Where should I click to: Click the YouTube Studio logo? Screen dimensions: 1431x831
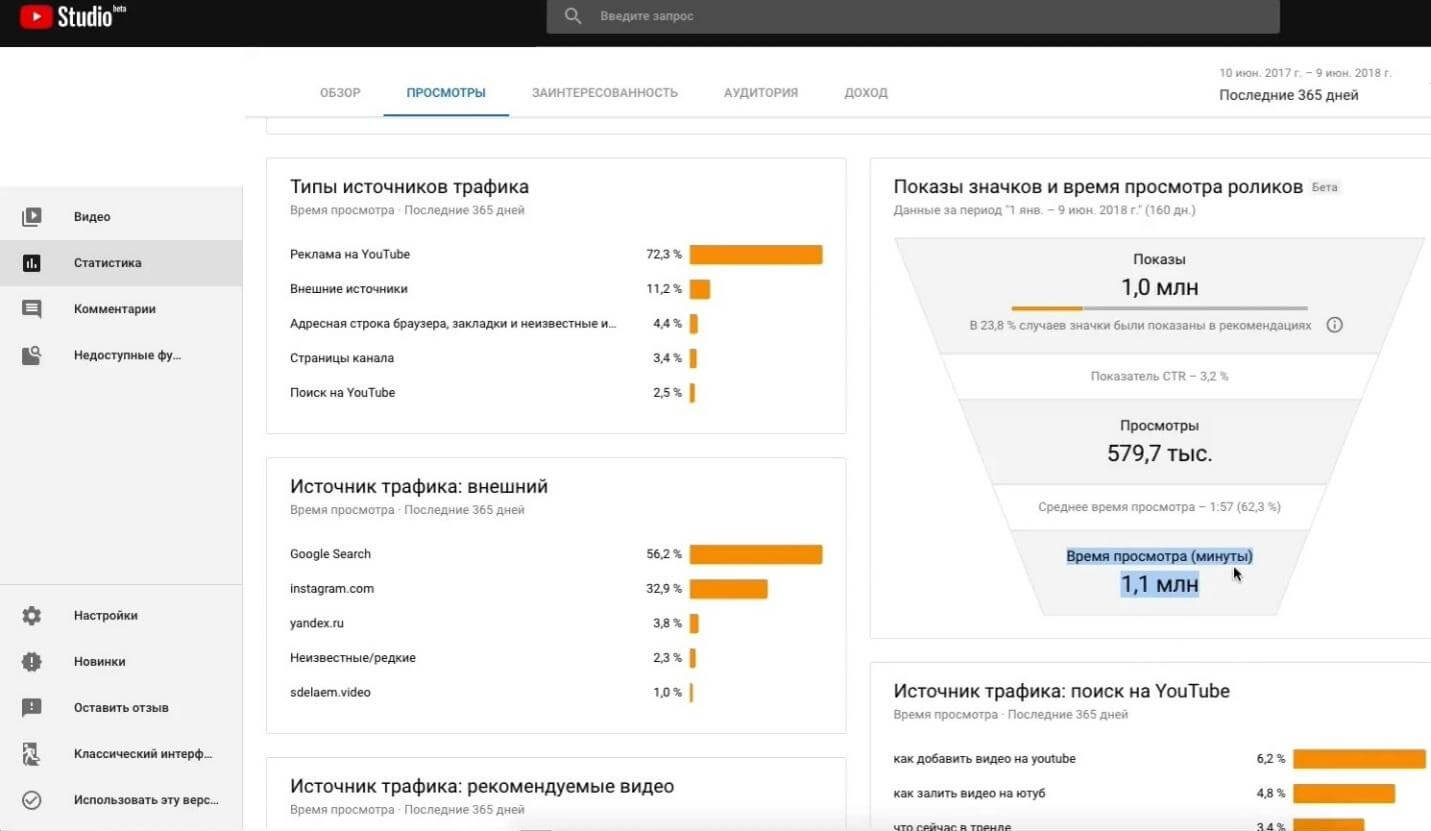point(72,17)
